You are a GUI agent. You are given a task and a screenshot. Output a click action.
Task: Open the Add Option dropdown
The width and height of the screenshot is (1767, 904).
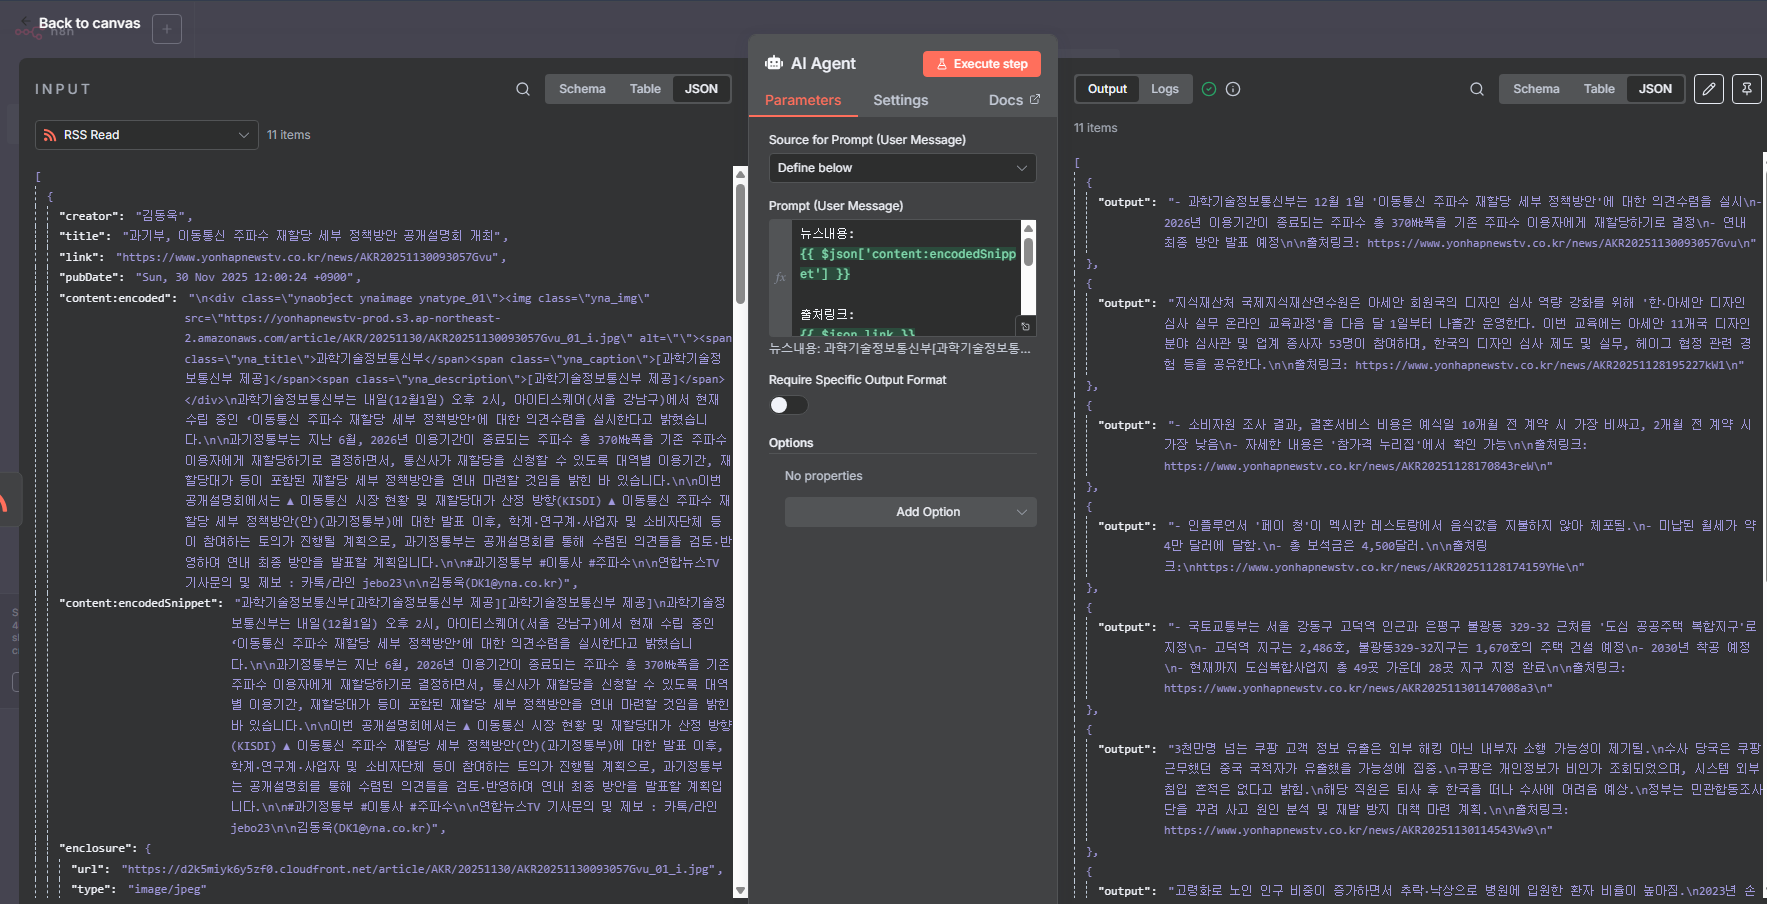pyautogui.click(x=910, y=512)
